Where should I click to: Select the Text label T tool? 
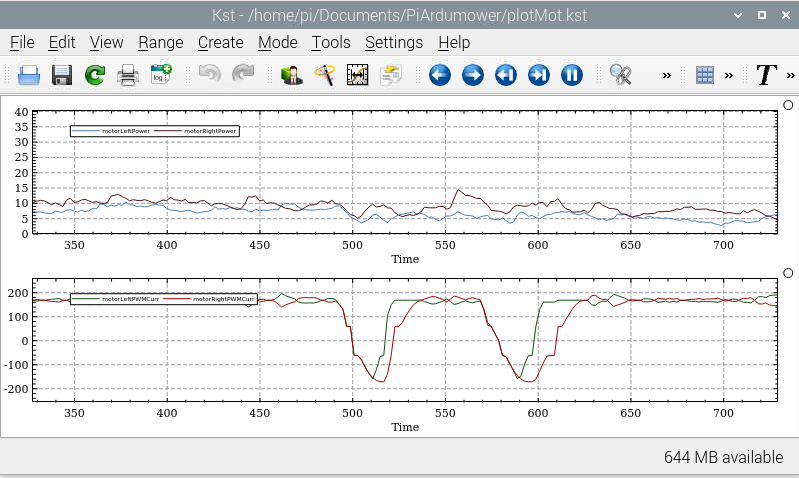pos(766,75)
